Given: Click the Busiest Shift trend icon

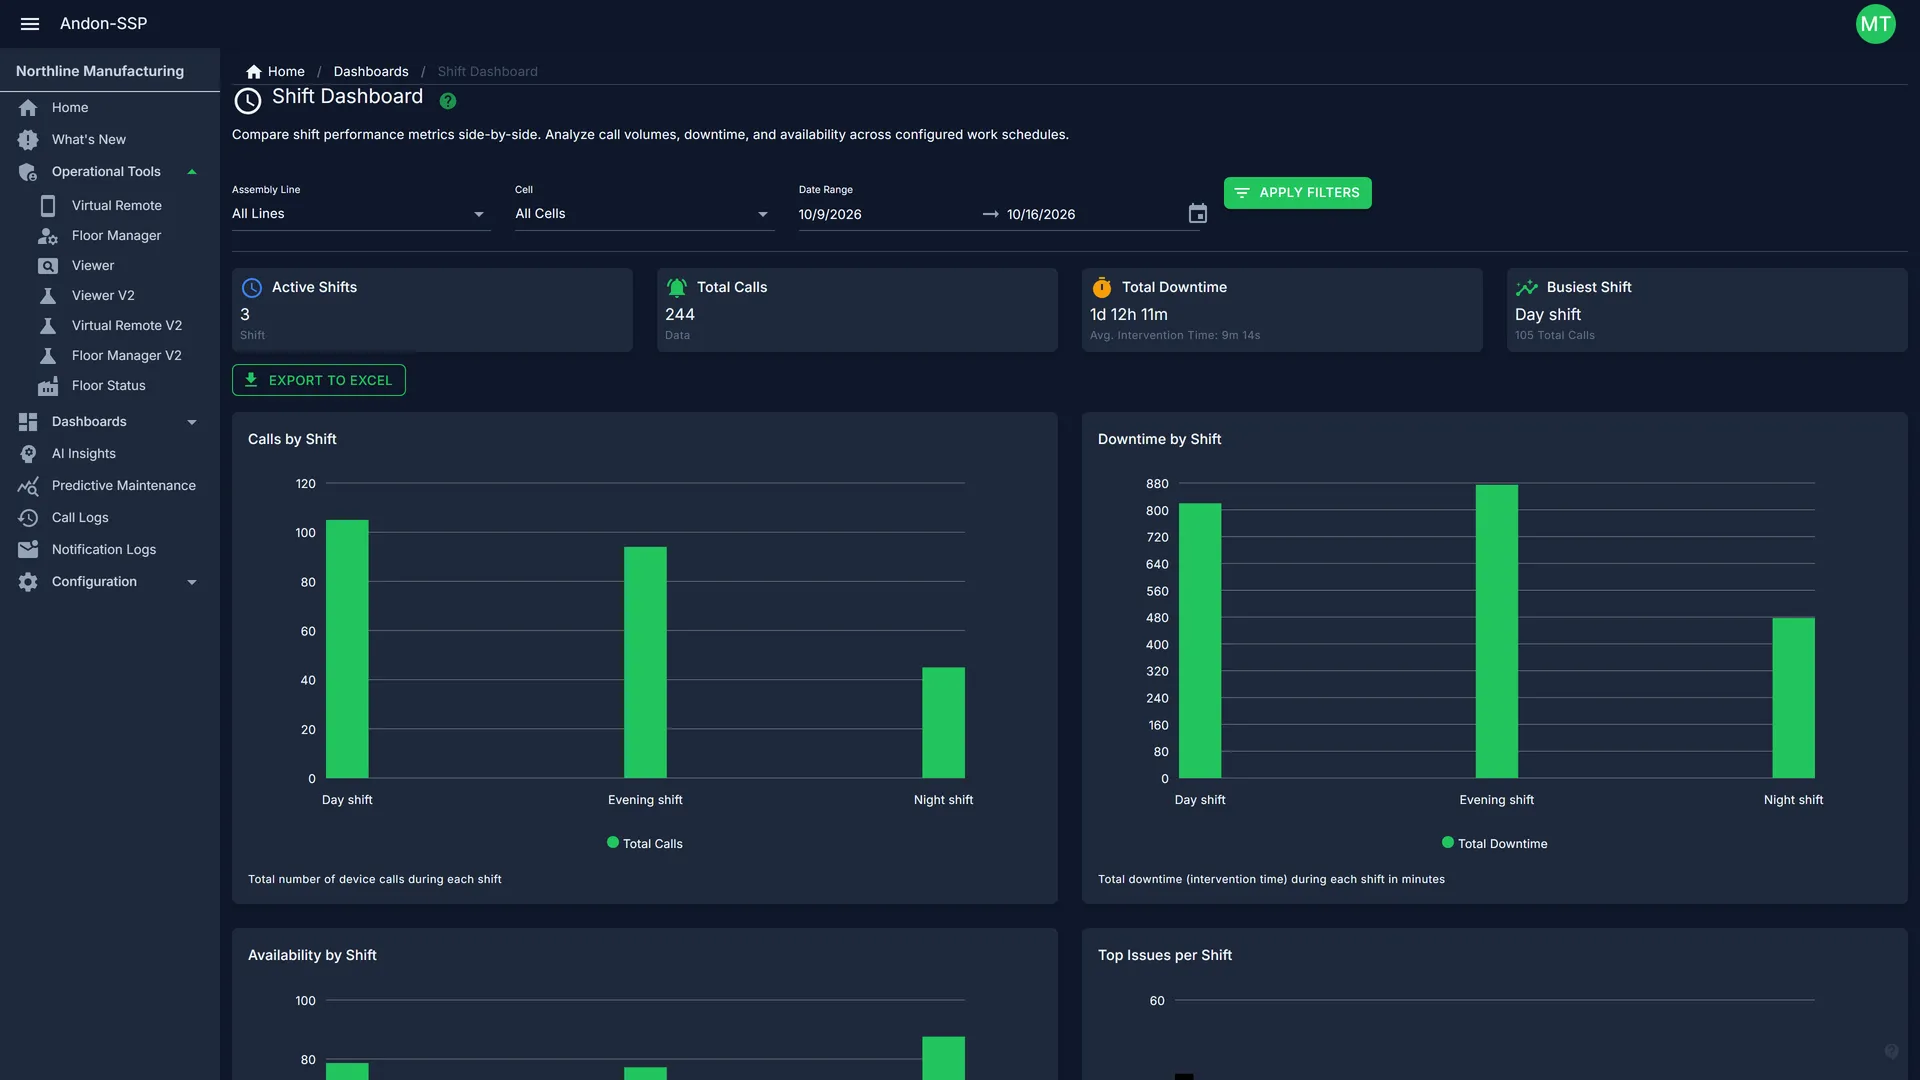Looking at the screenshot, I should [x=1527, y=288].
